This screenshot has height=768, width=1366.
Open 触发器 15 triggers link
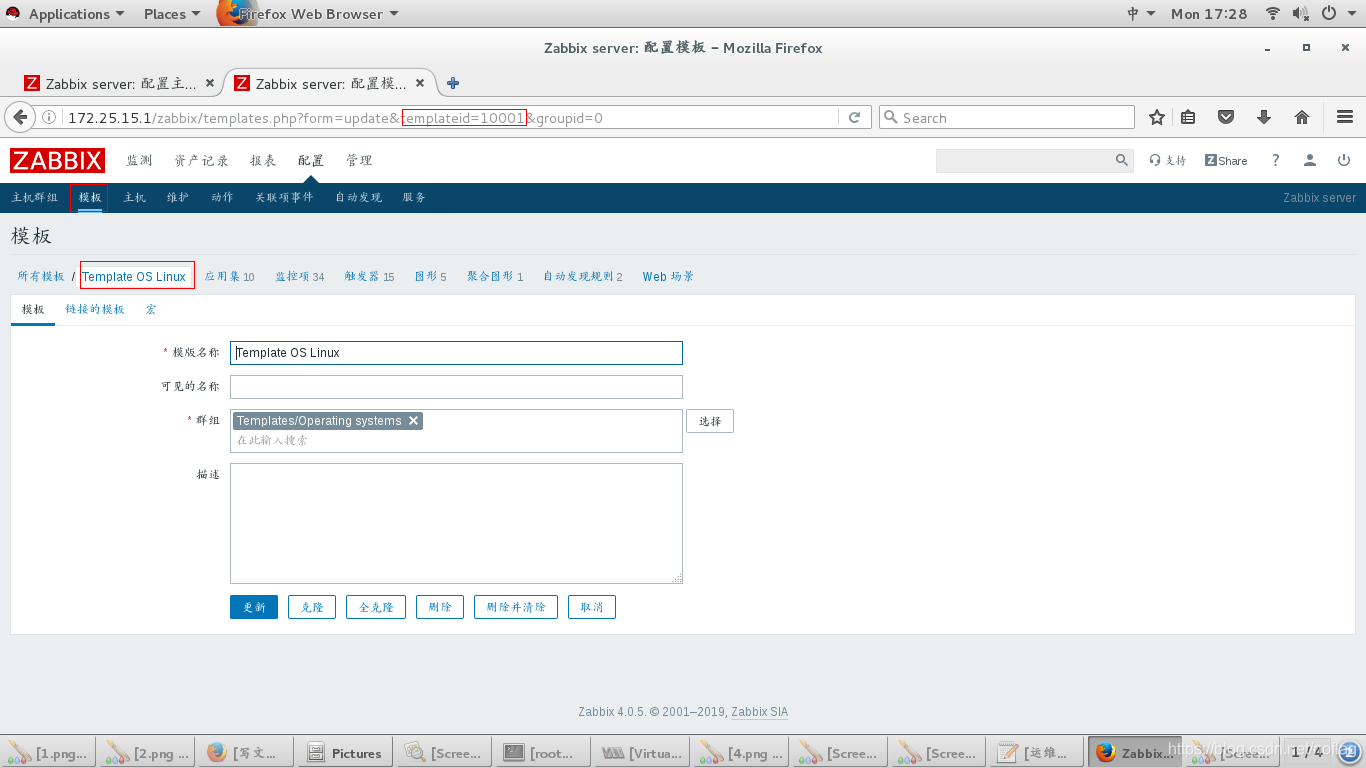coord(369,277)
